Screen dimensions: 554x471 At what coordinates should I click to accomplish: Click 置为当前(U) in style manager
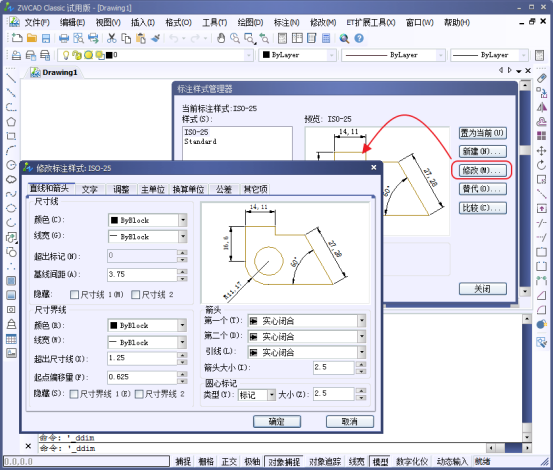(x=483, y=133)
